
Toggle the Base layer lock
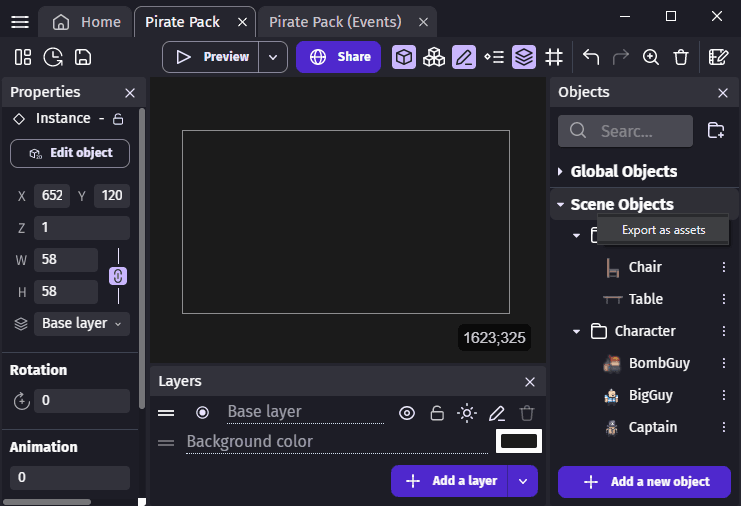[437, 413]
